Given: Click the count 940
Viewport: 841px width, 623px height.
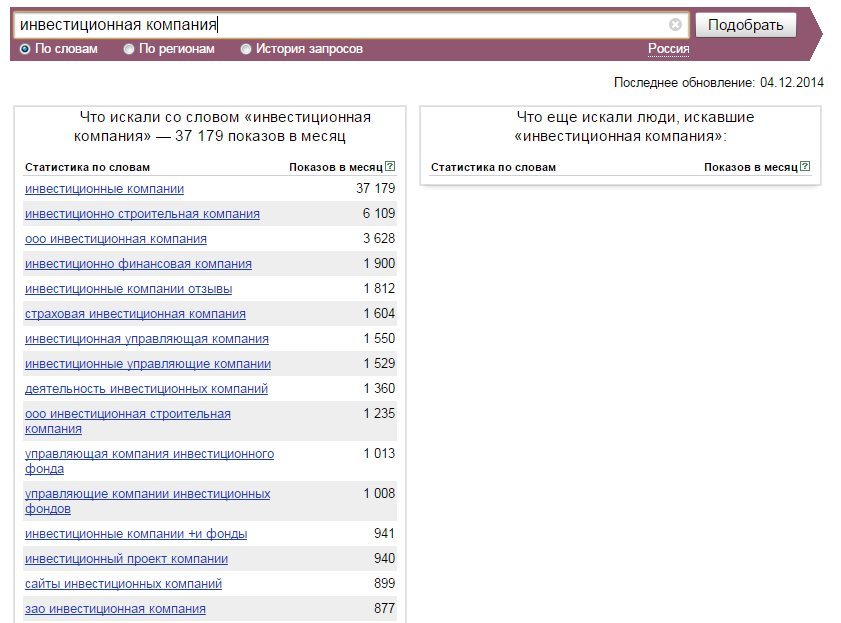Looking at the screenshot, I should click(385, 559).
